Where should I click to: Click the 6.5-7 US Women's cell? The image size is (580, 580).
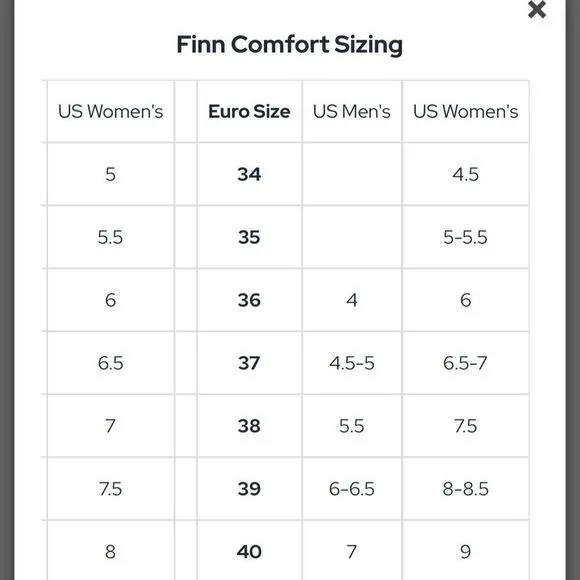(x=465, y=363)
